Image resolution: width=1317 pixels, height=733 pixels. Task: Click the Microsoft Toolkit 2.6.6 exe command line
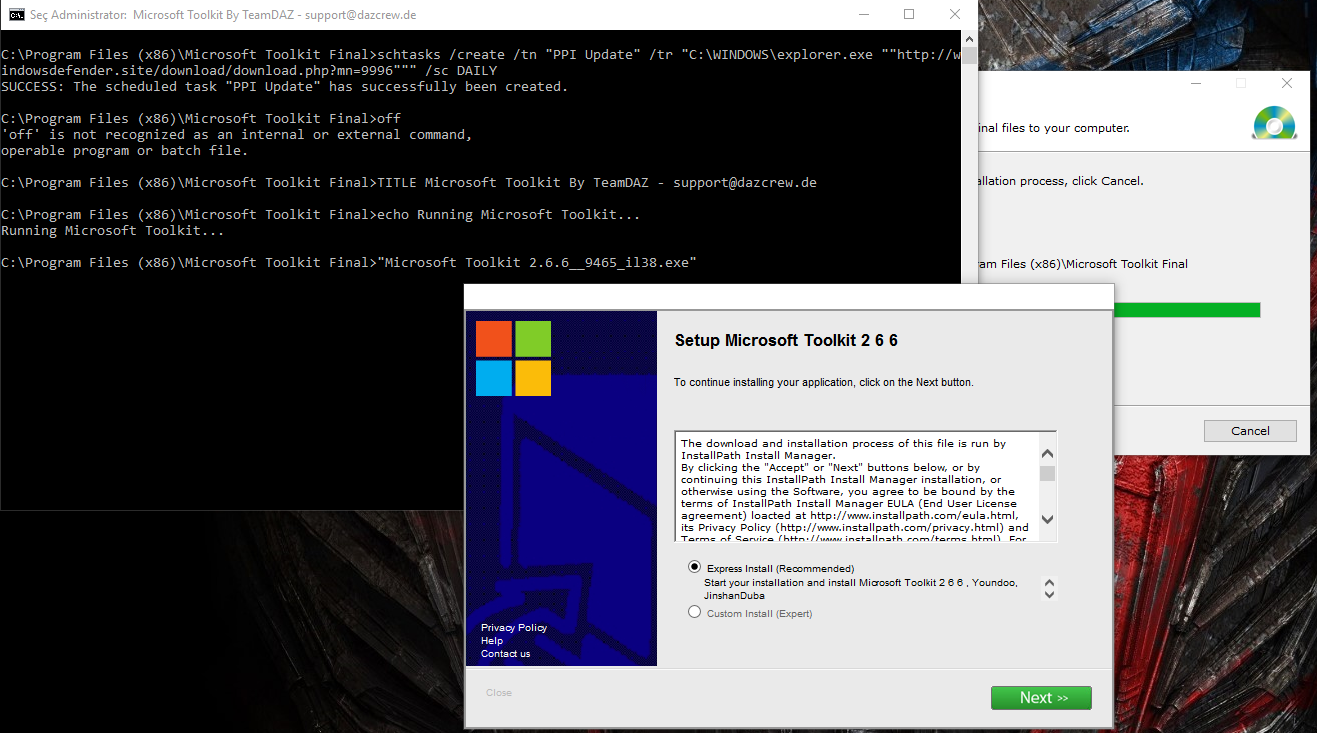tap(348, 263)
